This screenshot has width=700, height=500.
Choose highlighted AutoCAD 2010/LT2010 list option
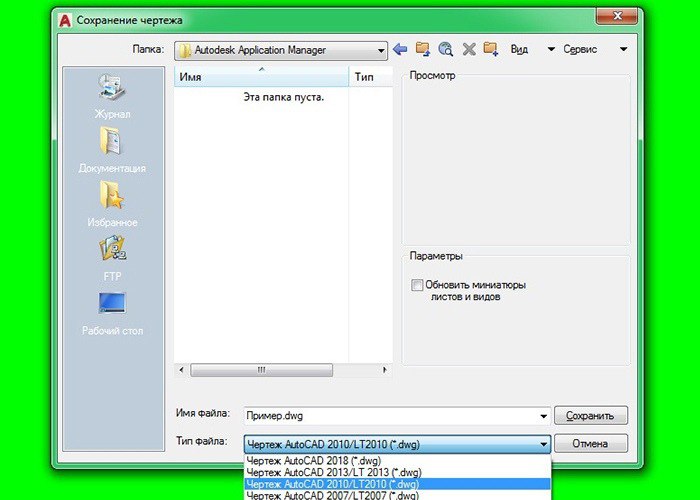(x=397, y=484)
